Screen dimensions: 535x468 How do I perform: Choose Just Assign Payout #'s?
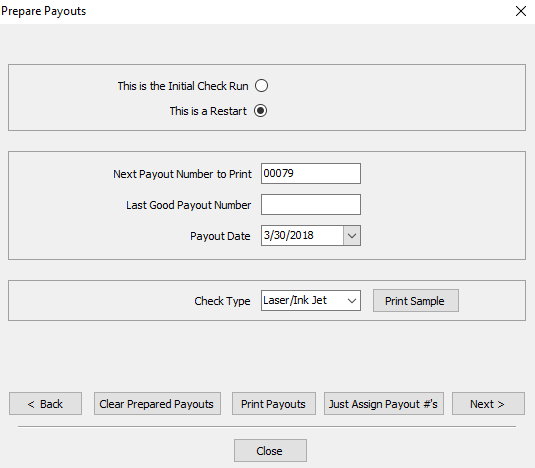[x=384, y=404]
